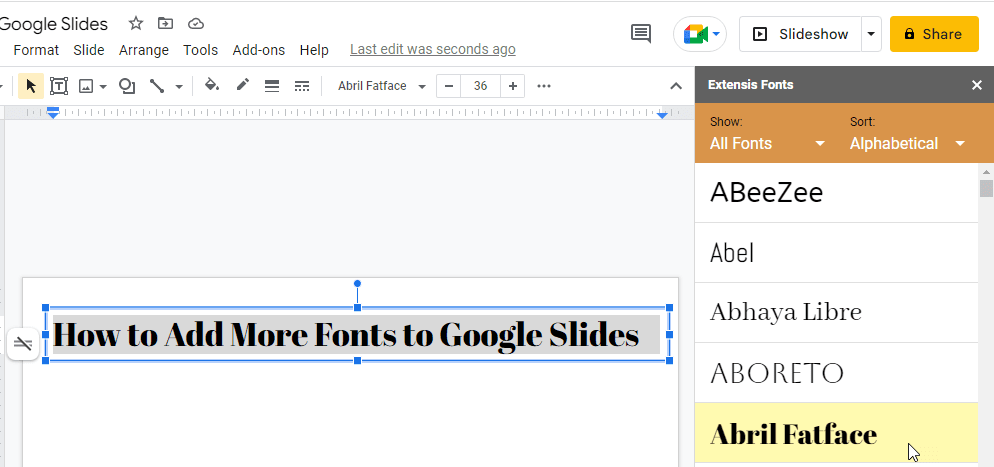Open the Help menu
The width and height of the screenshot is (994, 467).
point(314,49)
